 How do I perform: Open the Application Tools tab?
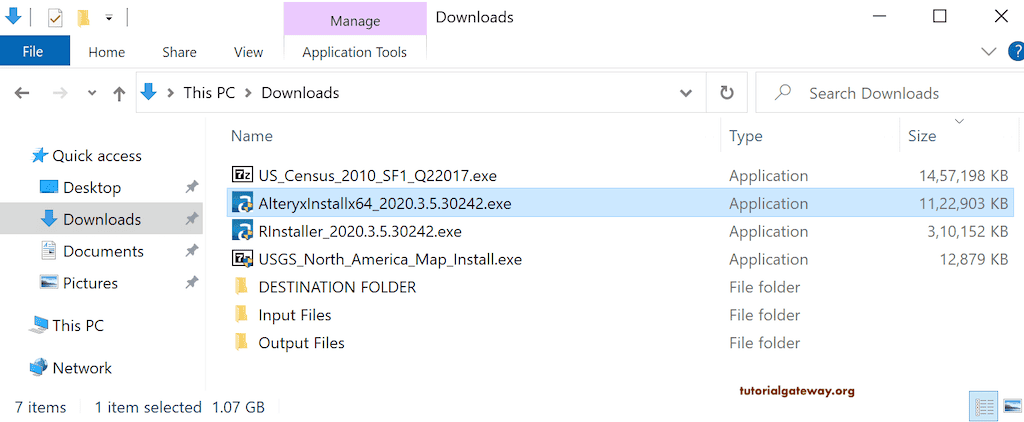(x=355, y=52)
